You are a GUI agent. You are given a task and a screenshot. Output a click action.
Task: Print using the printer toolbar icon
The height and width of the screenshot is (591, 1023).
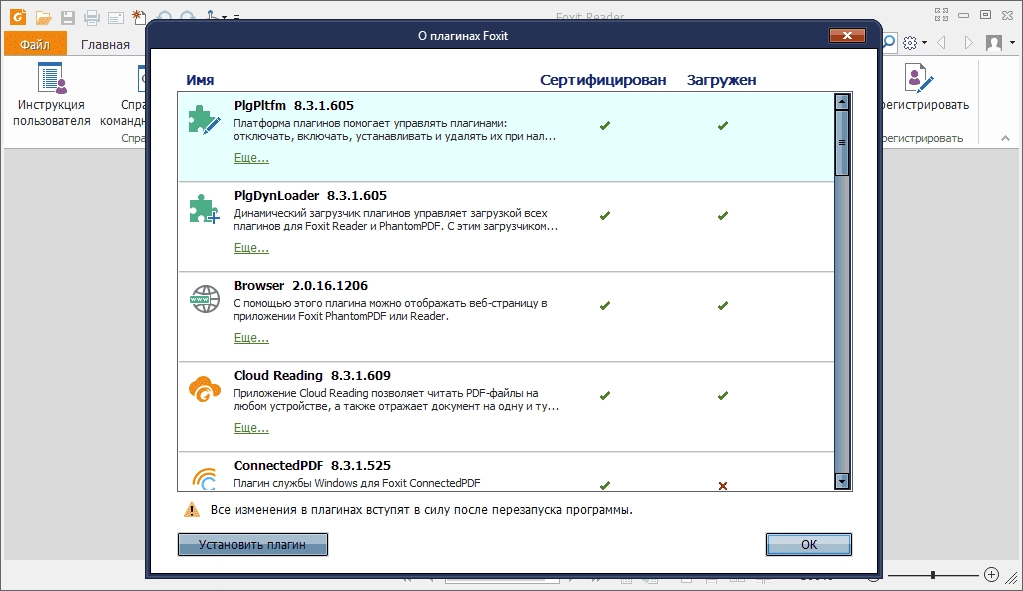click(x=92, y=18)
